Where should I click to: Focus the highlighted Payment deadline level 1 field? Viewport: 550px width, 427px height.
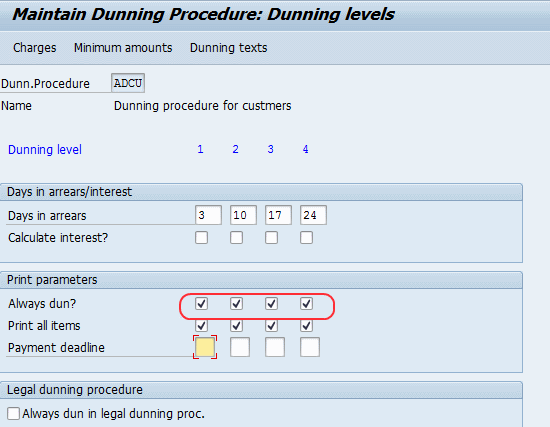205,347
